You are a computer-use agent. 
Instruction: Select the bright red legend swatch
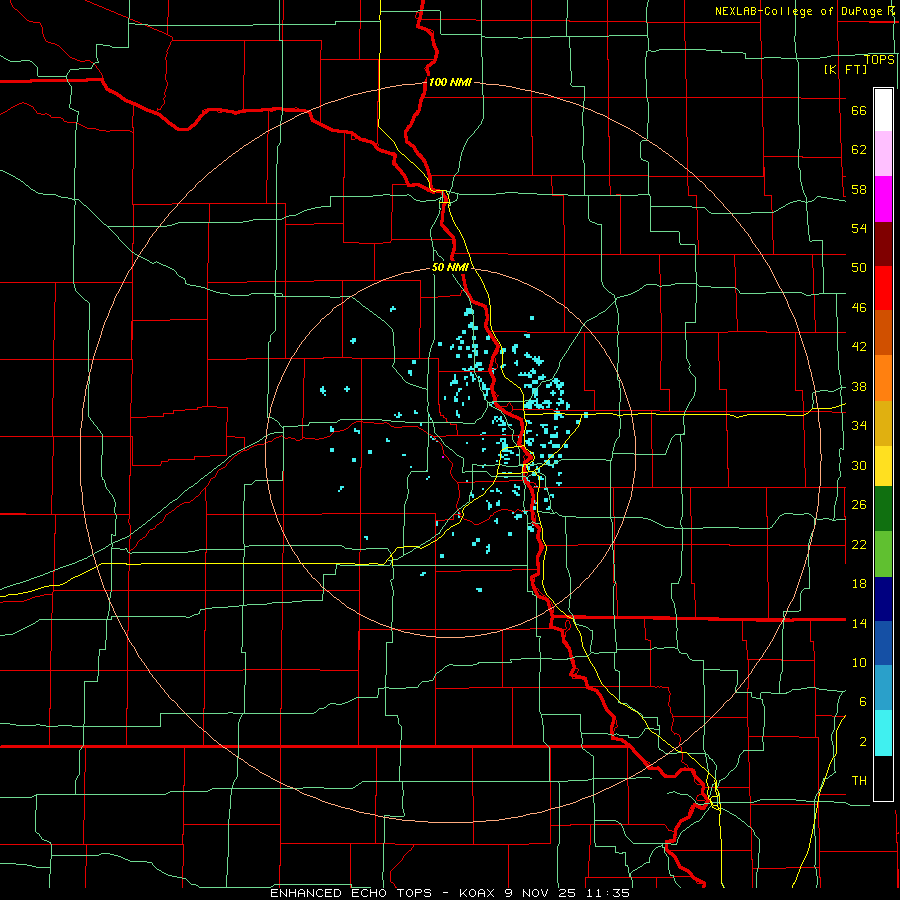(883, 288)
